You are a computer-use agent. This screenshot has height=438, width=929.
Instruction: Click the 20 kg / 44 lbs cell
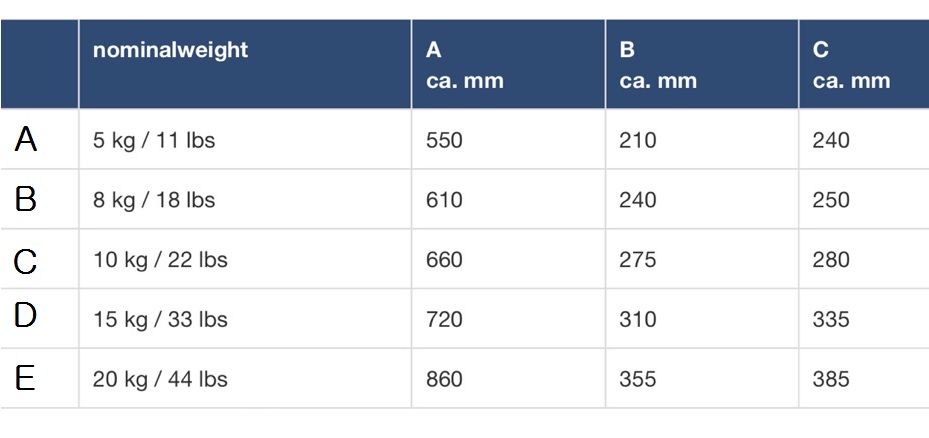coord(160,380)
